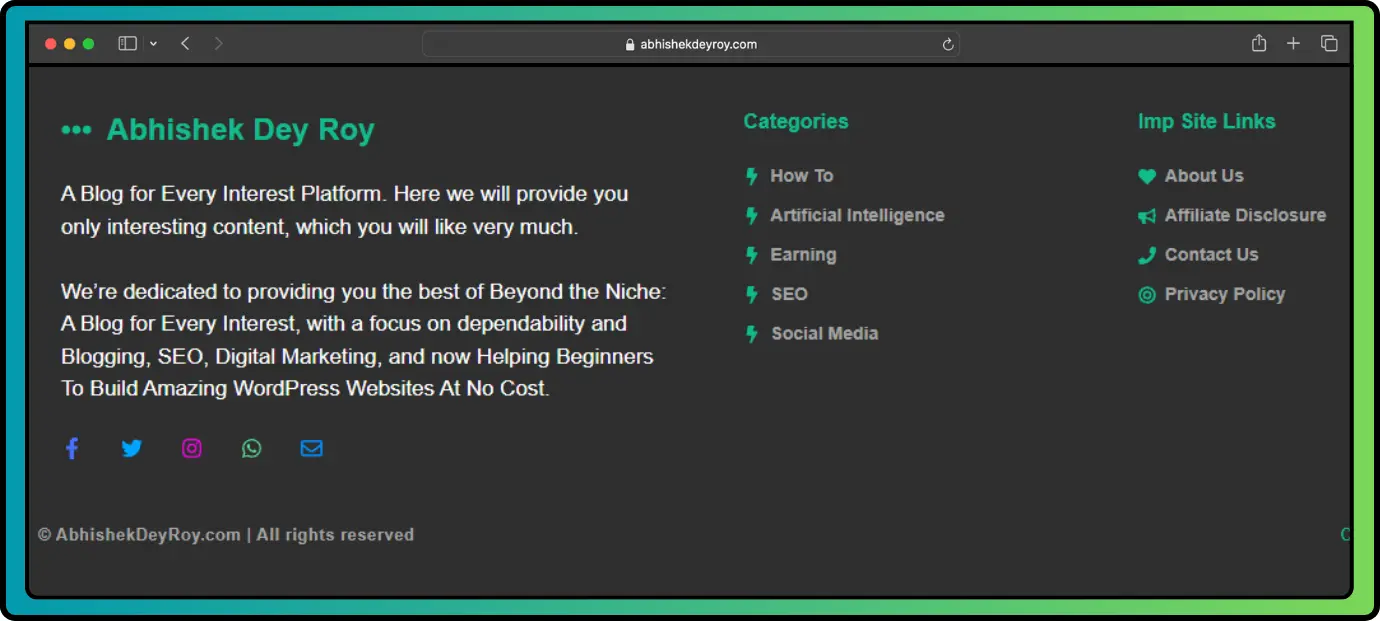Open the Social Media category
1380x621 pixels.
[825, 334]
